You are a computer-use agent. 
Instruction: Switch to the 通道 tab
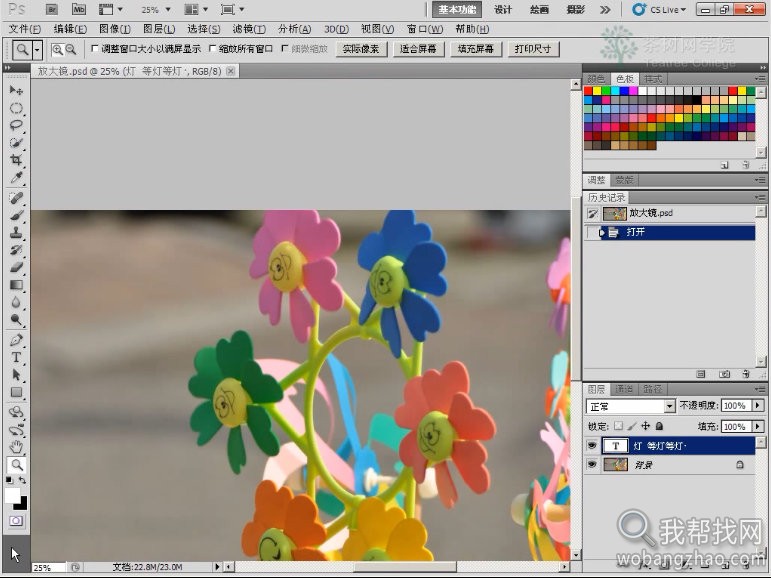[x=623, y=389]
